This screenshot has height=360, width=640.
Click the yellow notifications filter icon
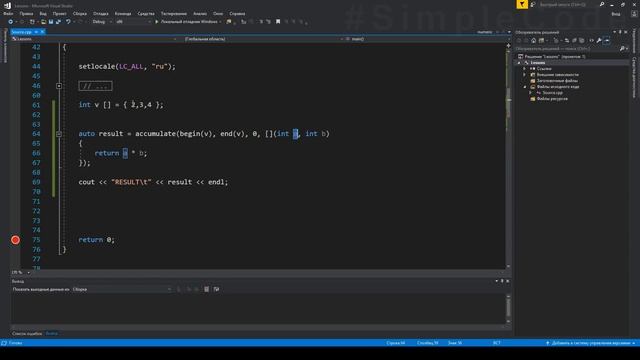coord(522,4)
